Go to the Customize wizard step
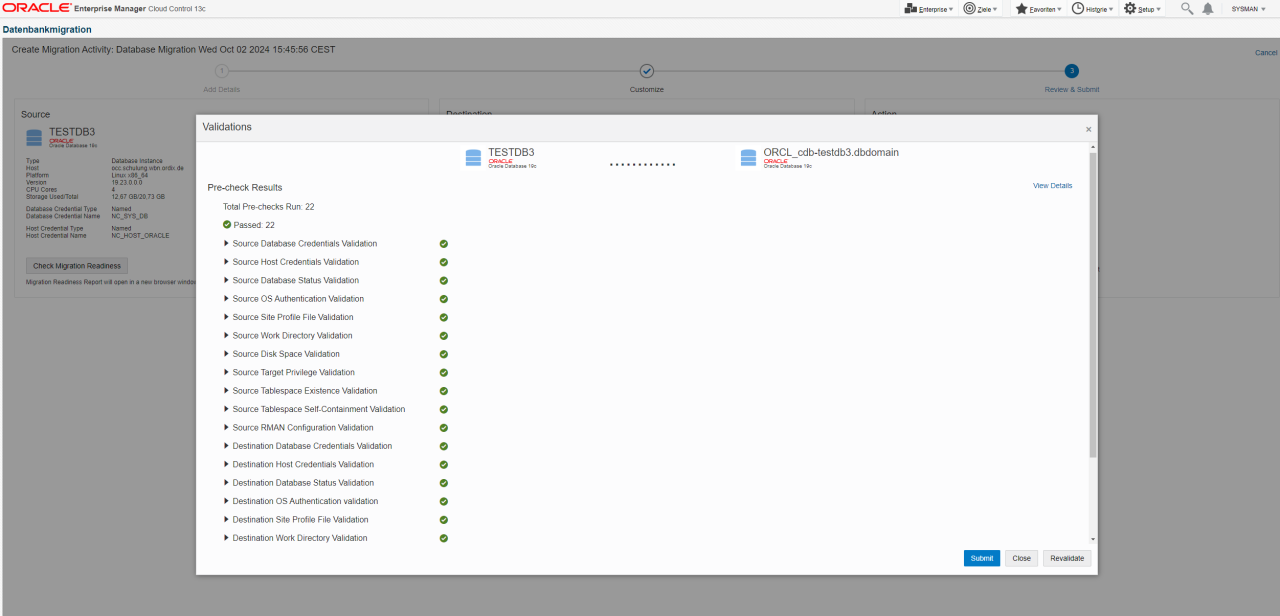 pos(647,71)
